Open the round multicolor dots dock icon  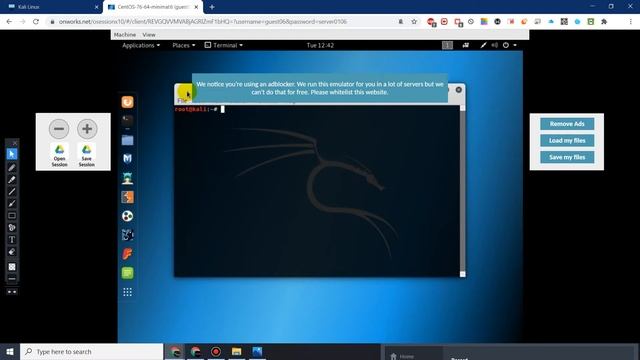click(127, 216)
